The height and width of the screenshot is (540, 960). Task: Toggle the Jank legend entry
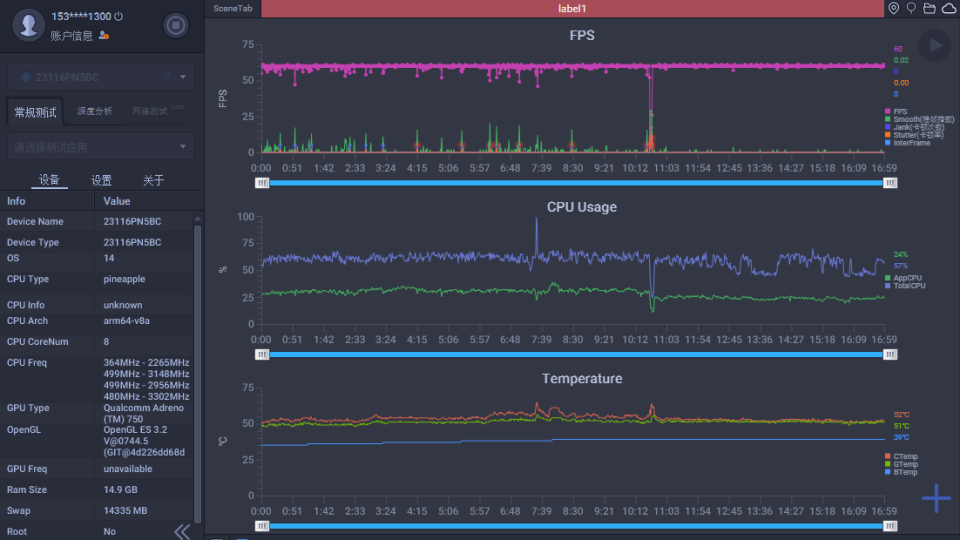(x=915, y=127)
